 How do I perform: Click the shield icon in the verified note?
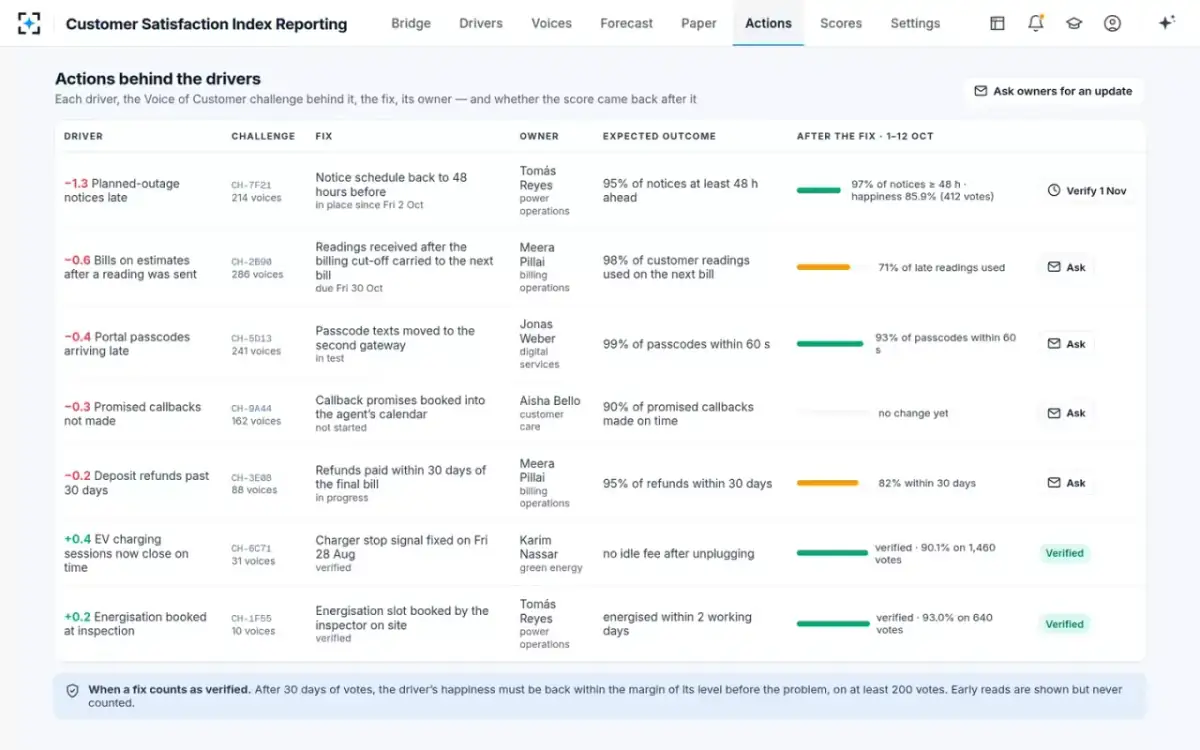pos(72,690)
